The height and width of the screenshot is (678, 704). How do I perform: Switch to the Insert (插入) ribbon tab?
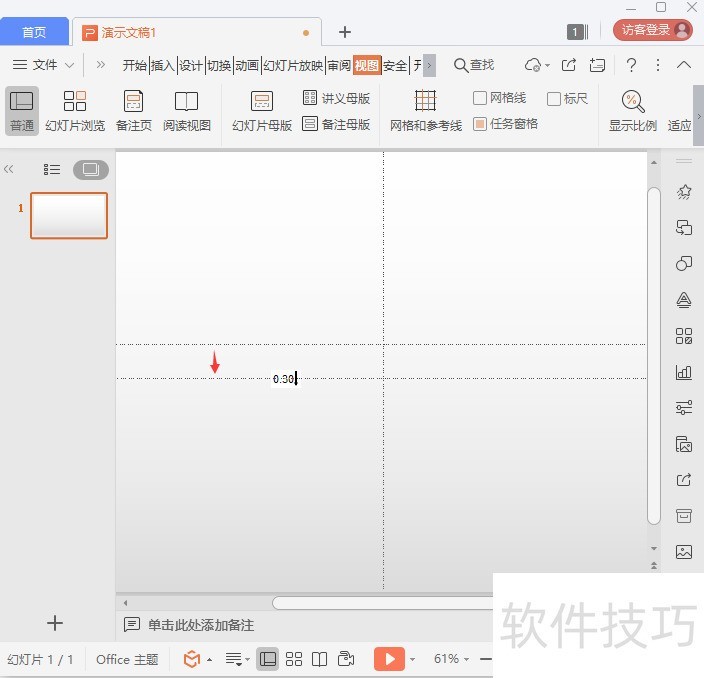click(x=162, y=66)
